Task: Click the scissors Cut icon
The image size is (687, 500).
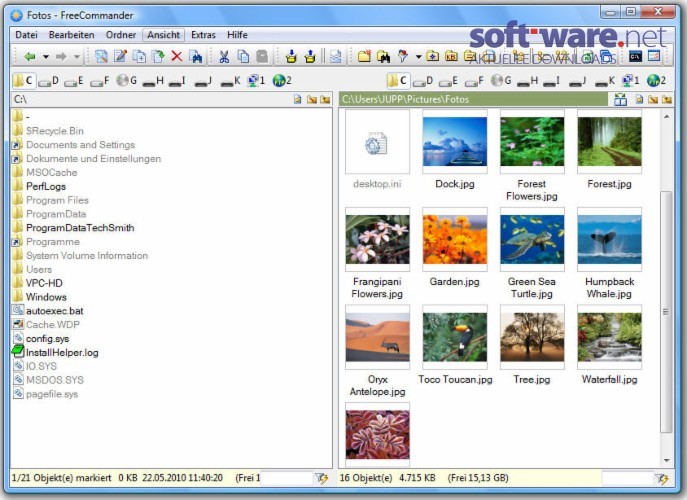Action: coord(224,56)
